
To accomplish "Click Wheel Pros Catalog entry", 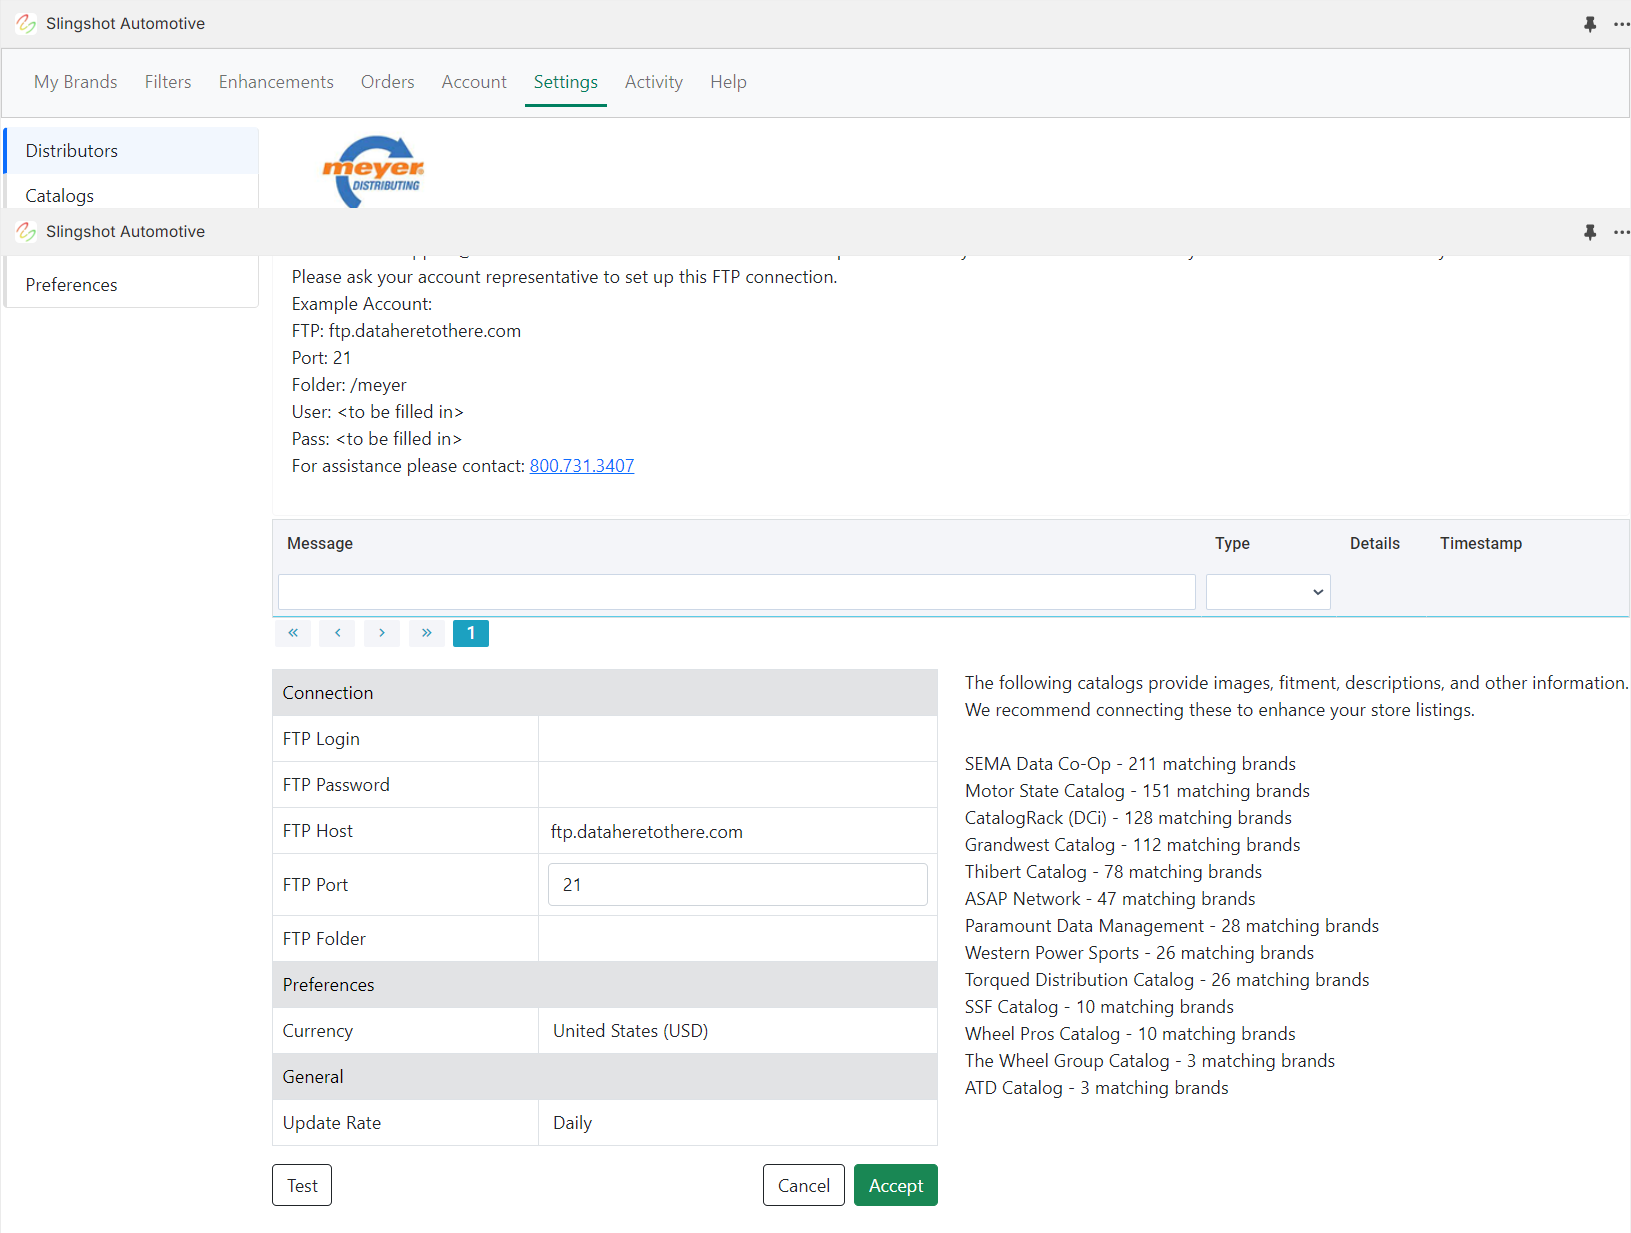I will [x=1130, y=1034].
